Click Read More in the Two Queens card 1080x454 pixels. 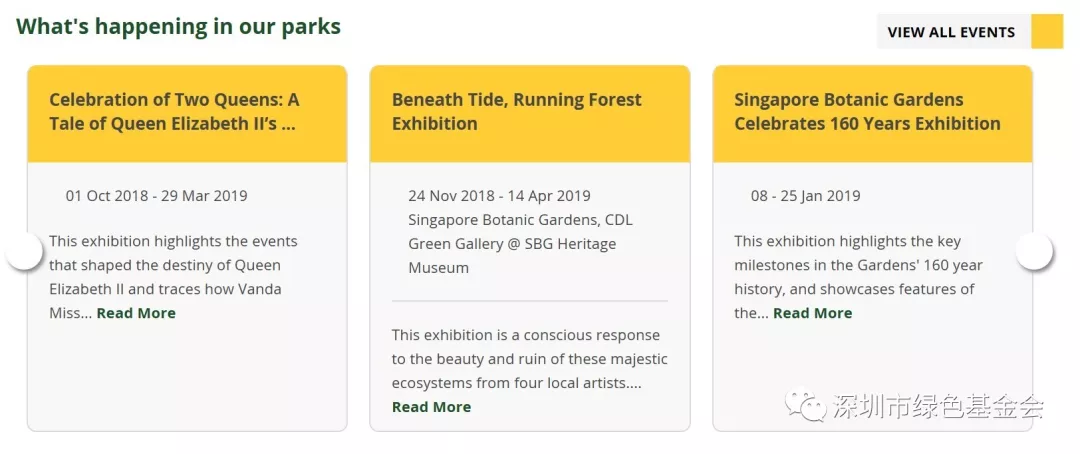(x=136, y=313)
